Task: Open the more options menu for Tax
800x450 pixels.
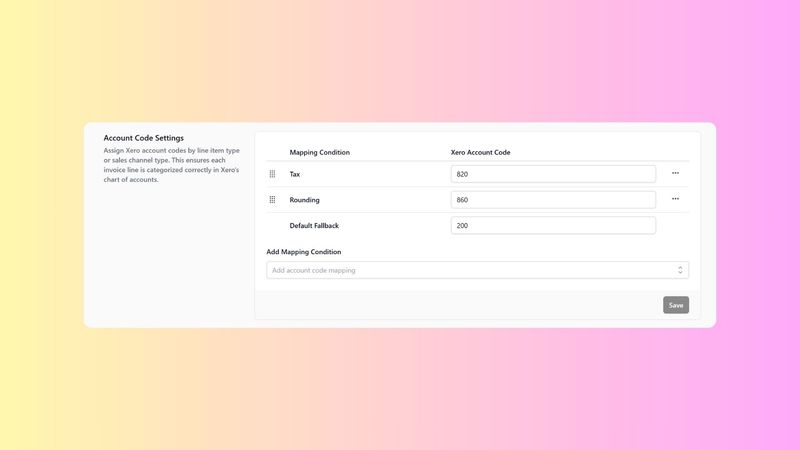Action: point(675,173)
